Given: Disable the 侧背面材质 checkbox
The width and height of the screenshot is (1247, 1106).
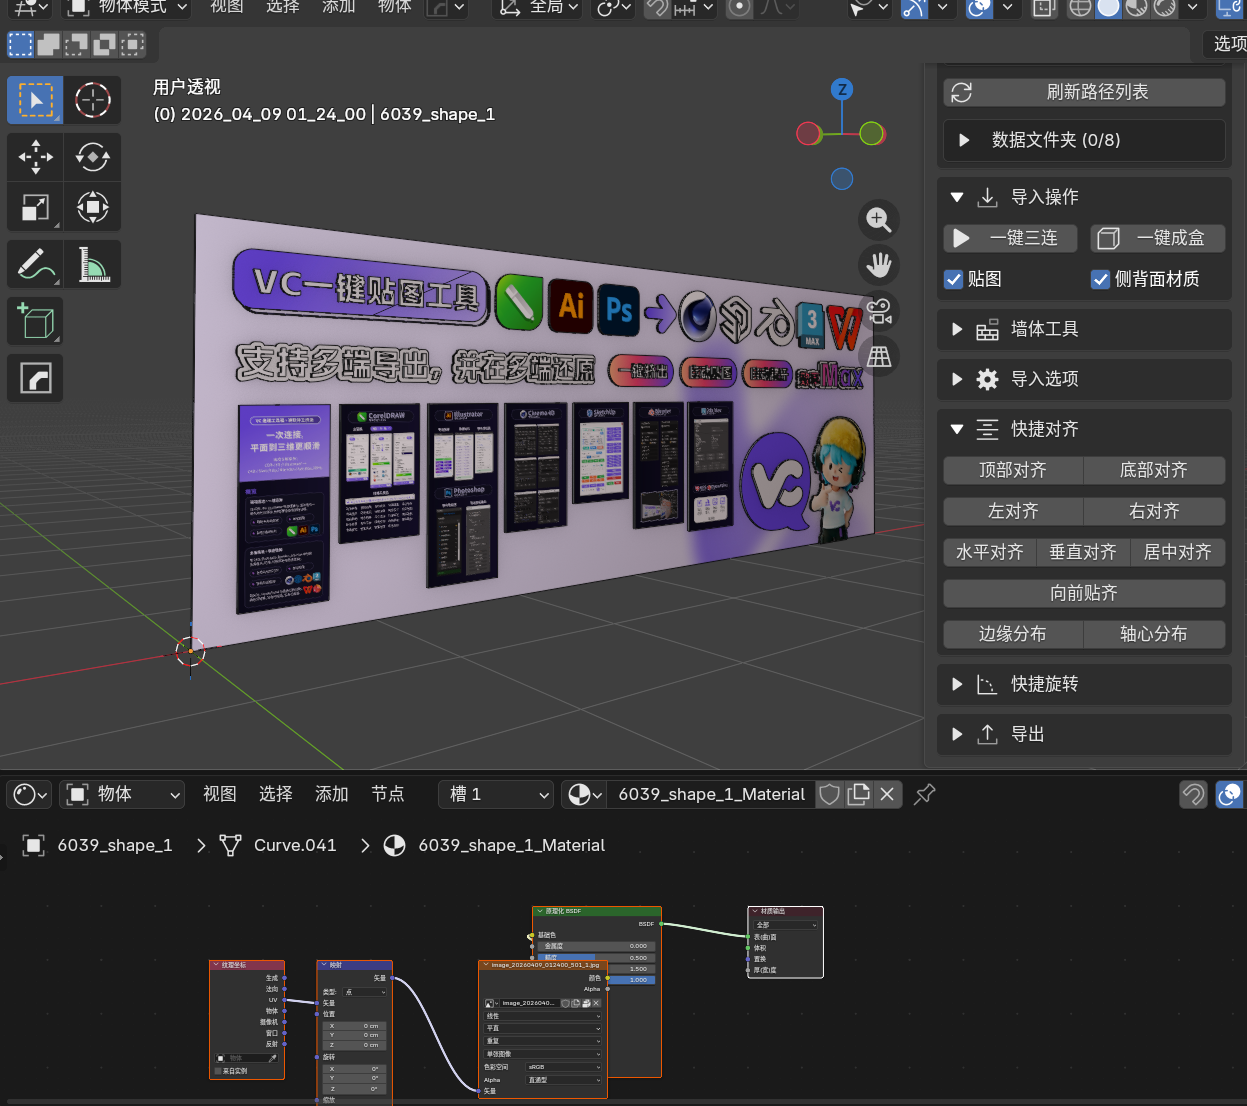Looking at the screenshot, I should [1100, 280].
